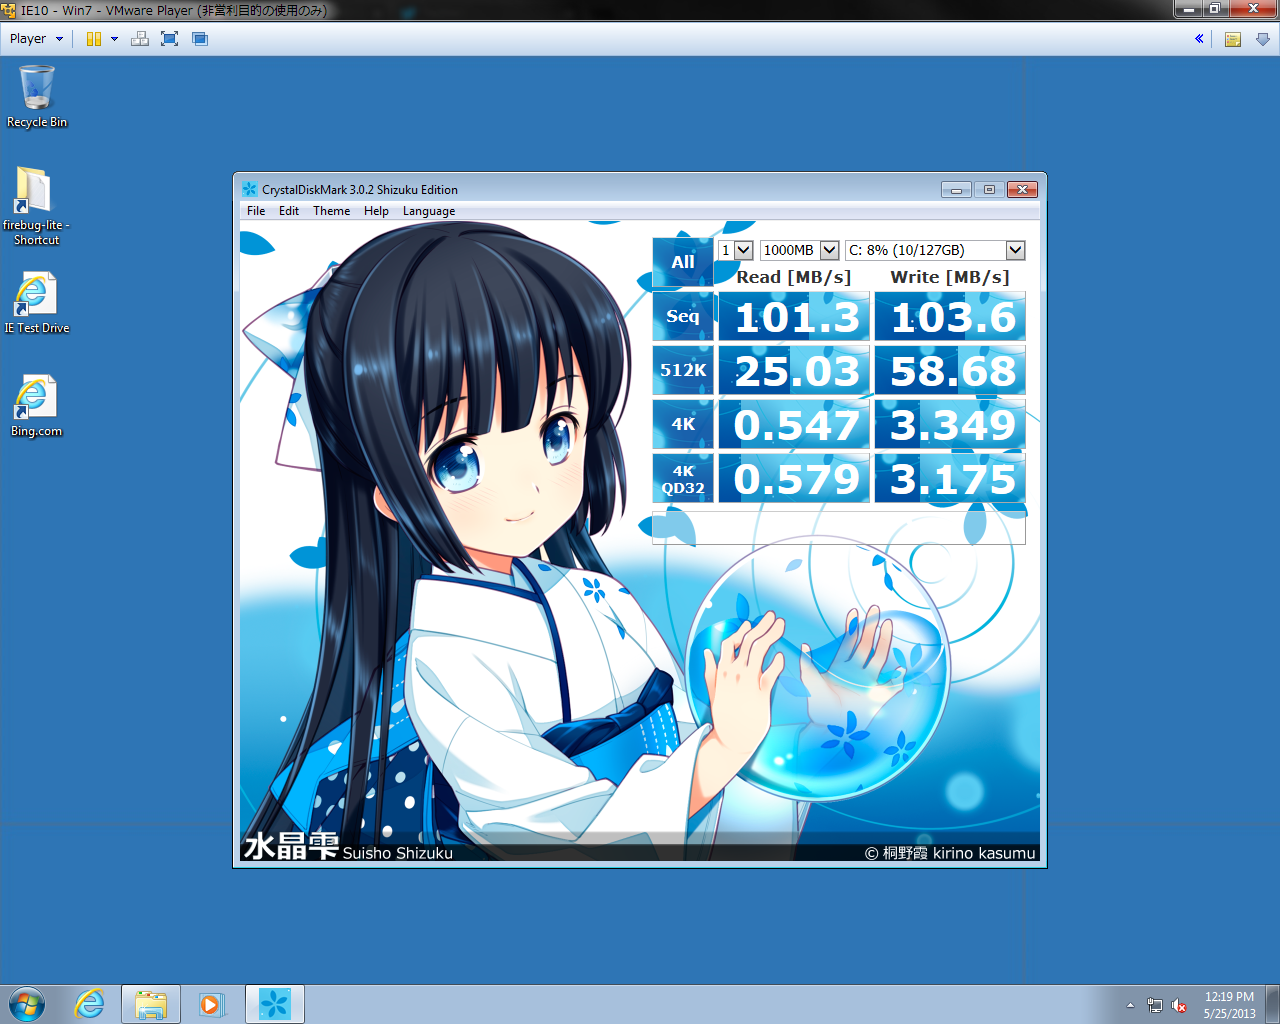Open the Help menu in CrystalDiskMark
The height and width of the screenshot is (1024, 1280).
tap(376, 211)
